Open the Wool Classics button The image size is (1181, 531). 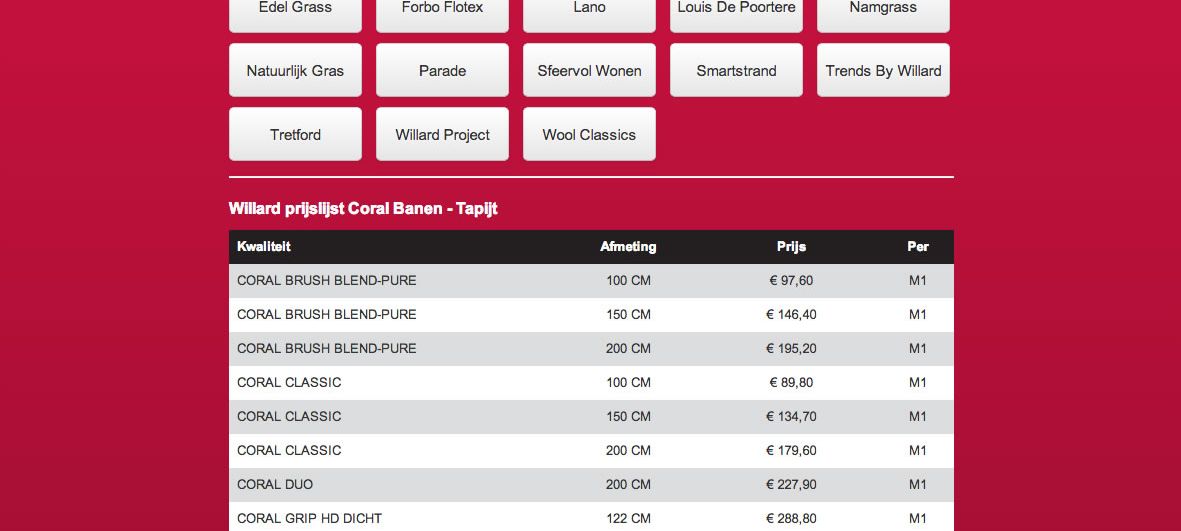click(x=589, y=134)
